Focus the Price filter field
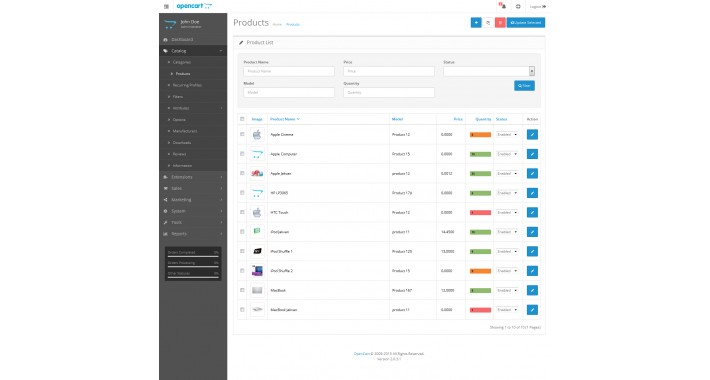Screen dimensions: 710x380 point(389,71)
